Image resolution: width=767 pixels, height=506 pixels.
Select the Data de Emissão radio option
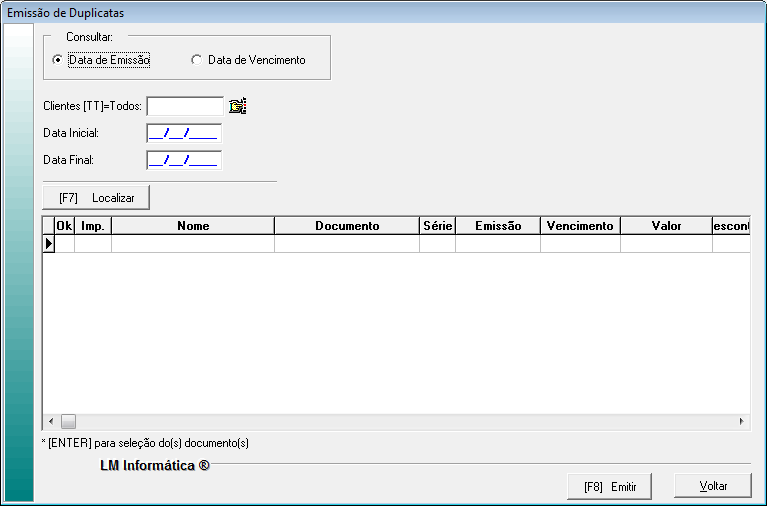[x=57, y=60]
